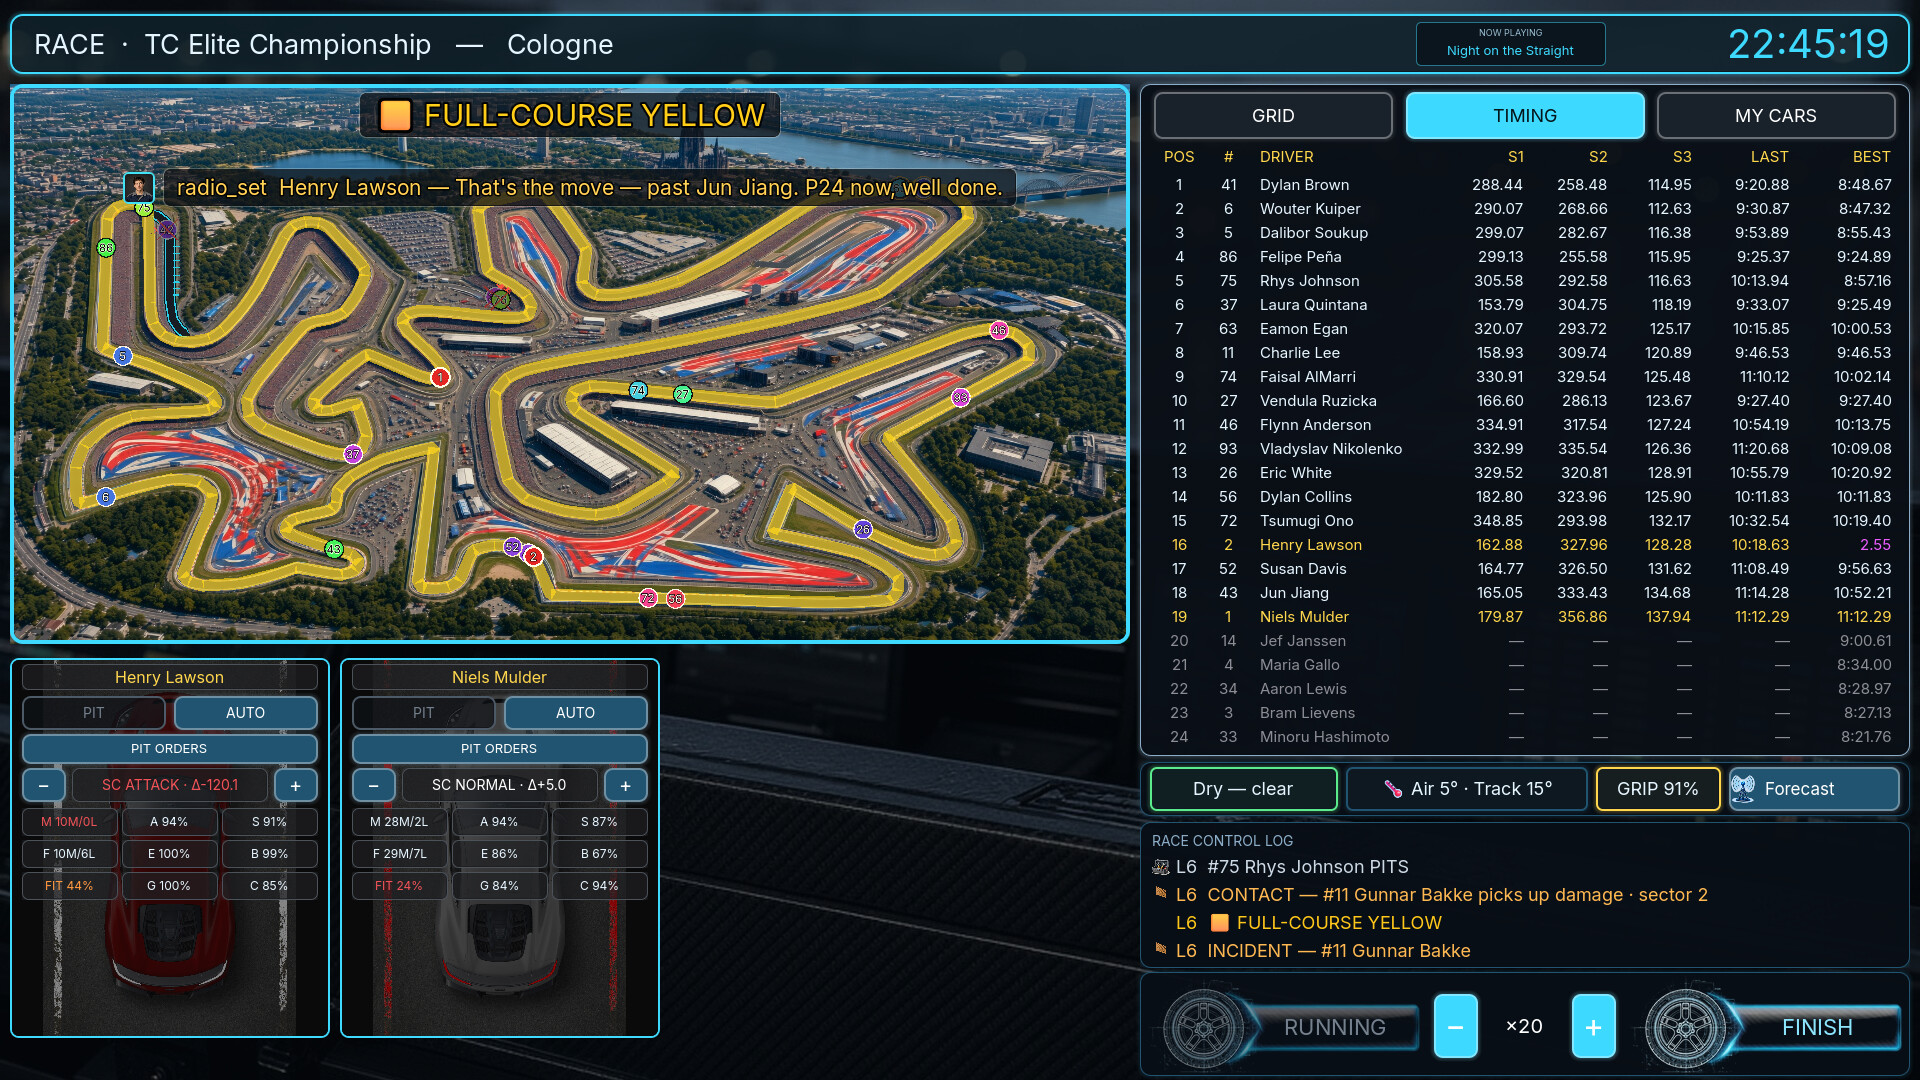Click Henry Lawson's radio portrait icon

tap(139, 187)
